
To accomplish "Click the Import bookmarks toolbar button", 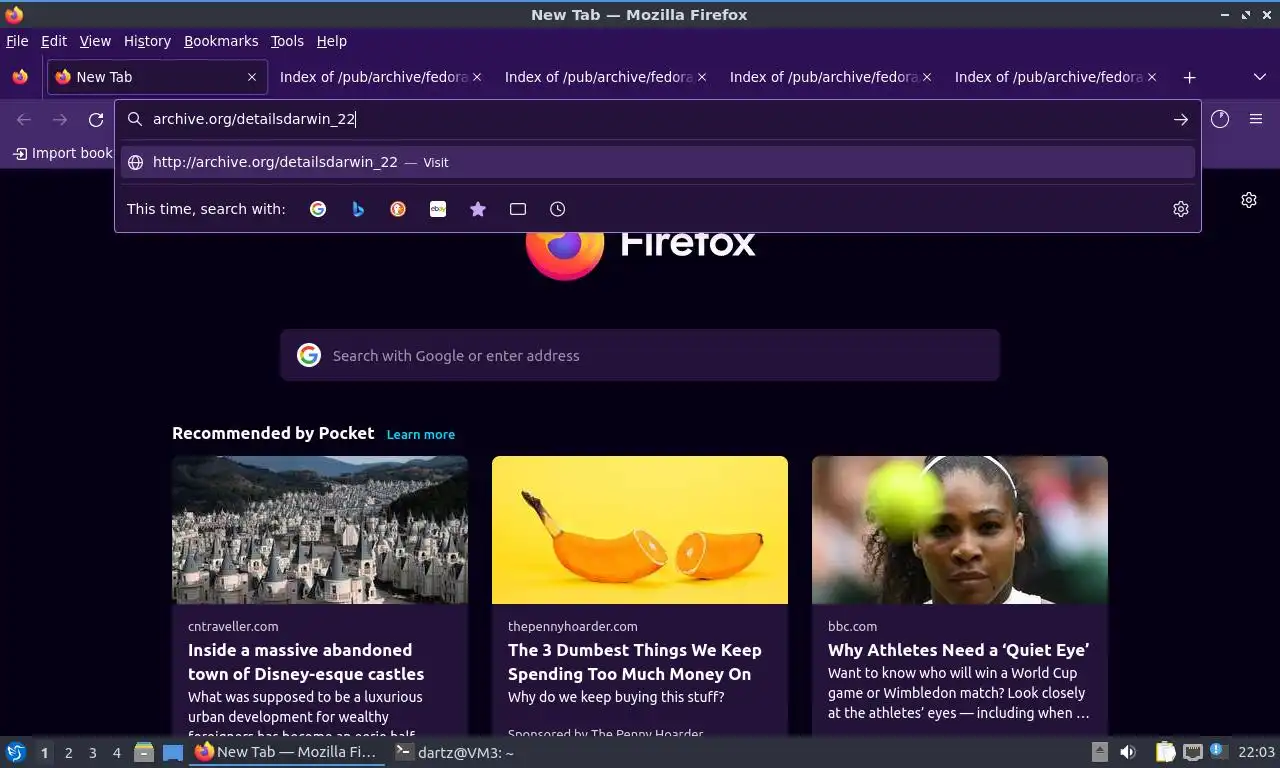I will pos(63,153).
